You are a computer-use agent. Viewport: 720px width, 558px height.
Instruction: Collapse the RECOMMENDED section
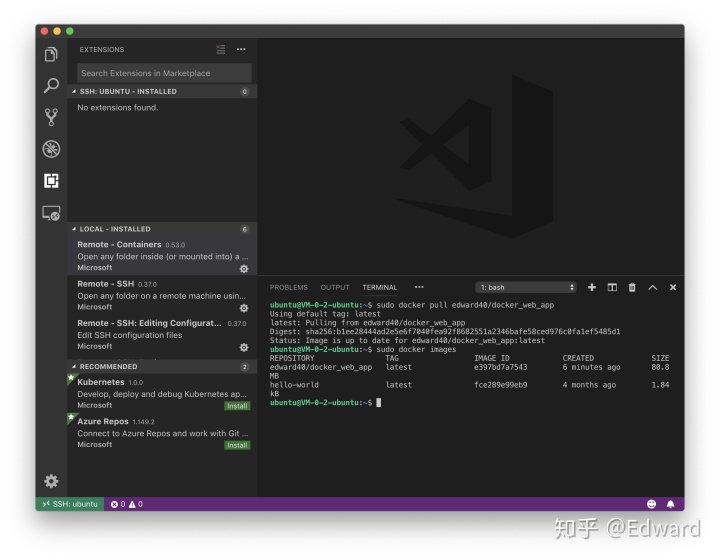[162, 366]
